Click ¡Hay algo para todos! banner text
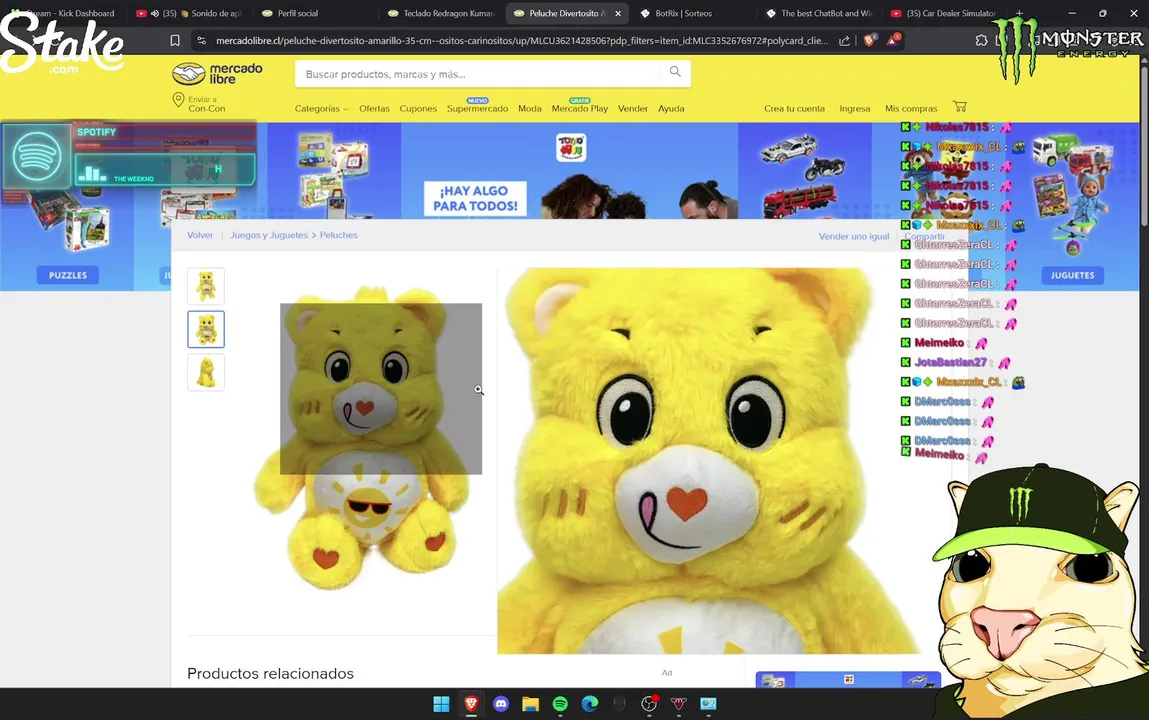The width and height of the screenshot is (1149, 720). [x=475, y=198]
